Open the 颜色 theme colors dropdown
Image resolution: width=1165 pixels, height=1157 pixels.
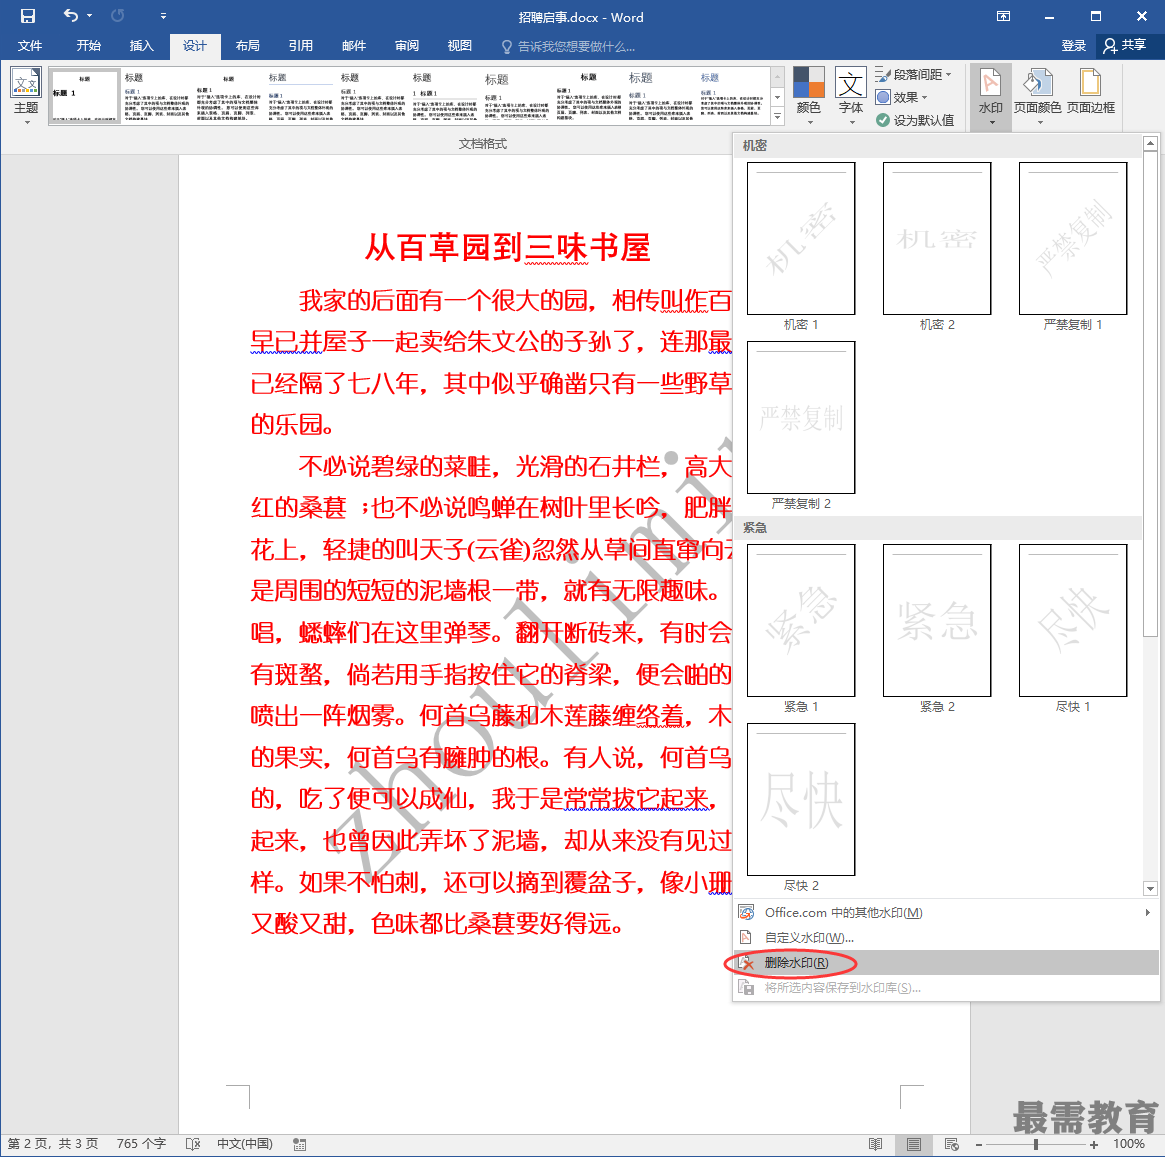808,95
